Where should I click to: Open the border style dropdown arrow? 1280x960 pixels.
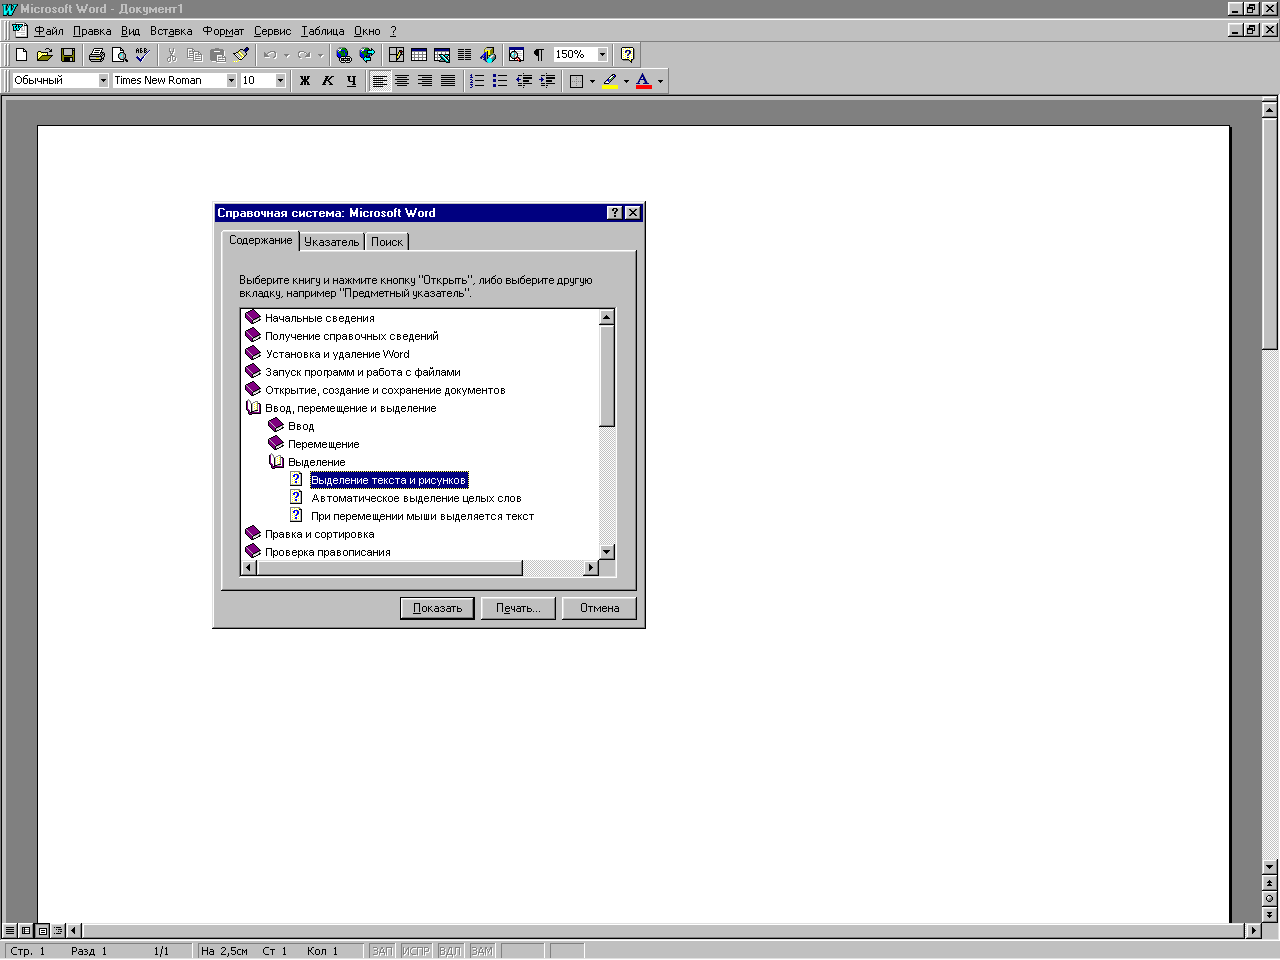click(x=592, y=81)
